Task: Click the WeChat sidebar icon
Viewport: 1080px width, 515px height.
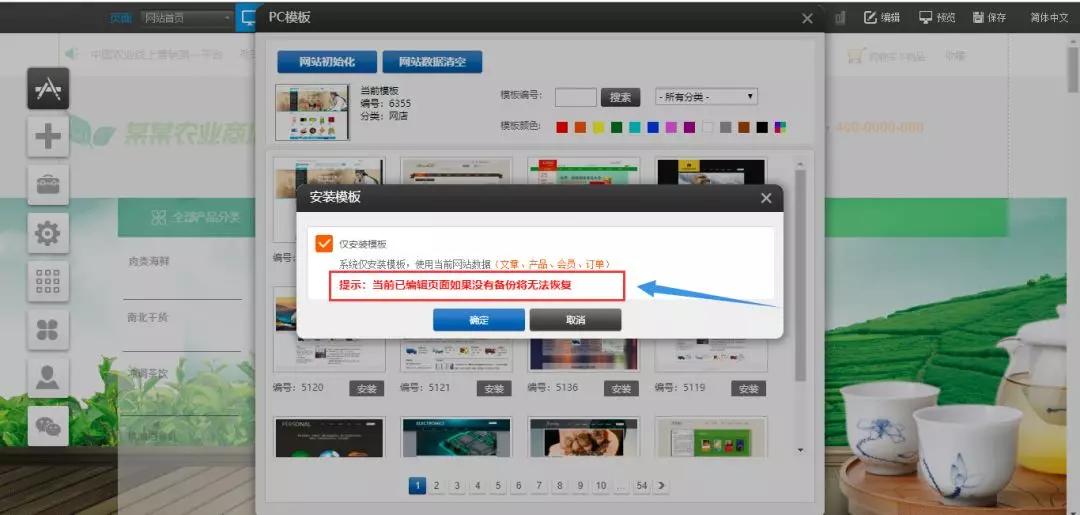Action: pos(48,425)
